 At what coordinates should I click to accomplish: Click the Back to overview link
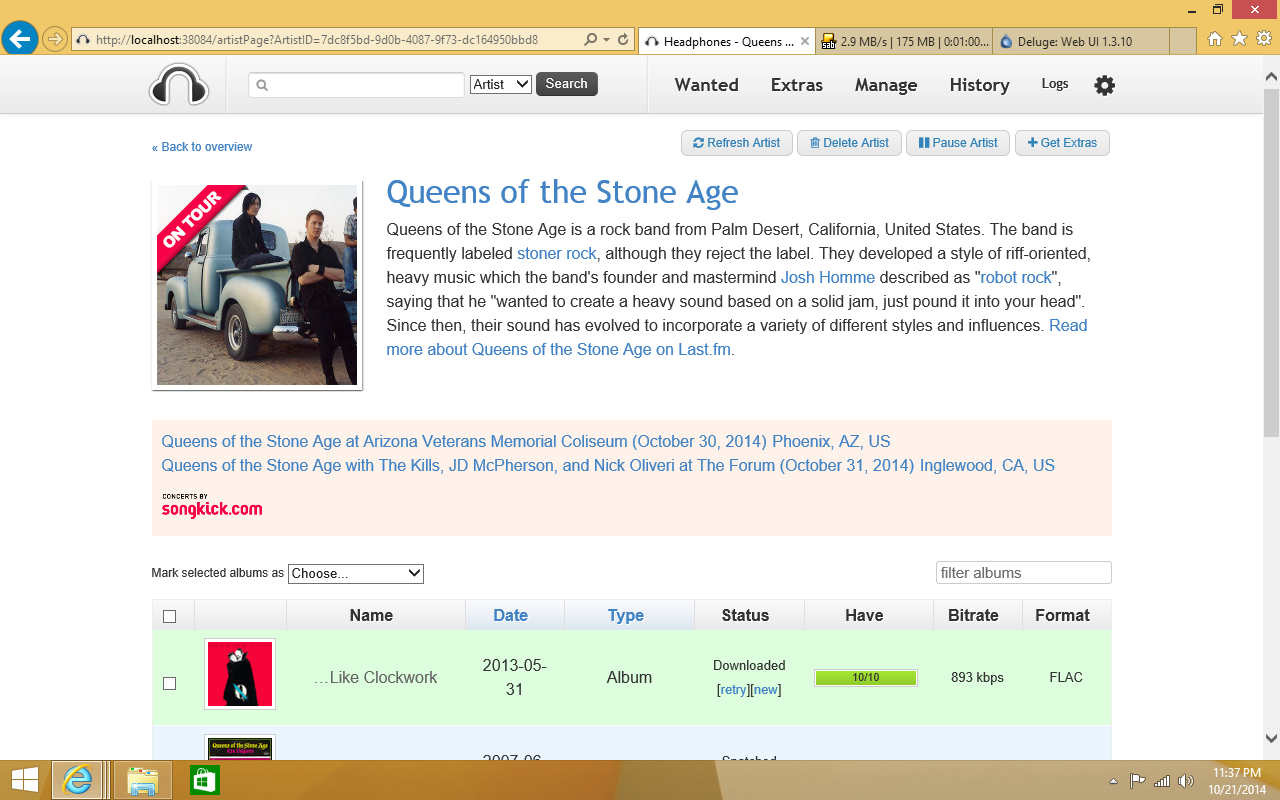202,147
